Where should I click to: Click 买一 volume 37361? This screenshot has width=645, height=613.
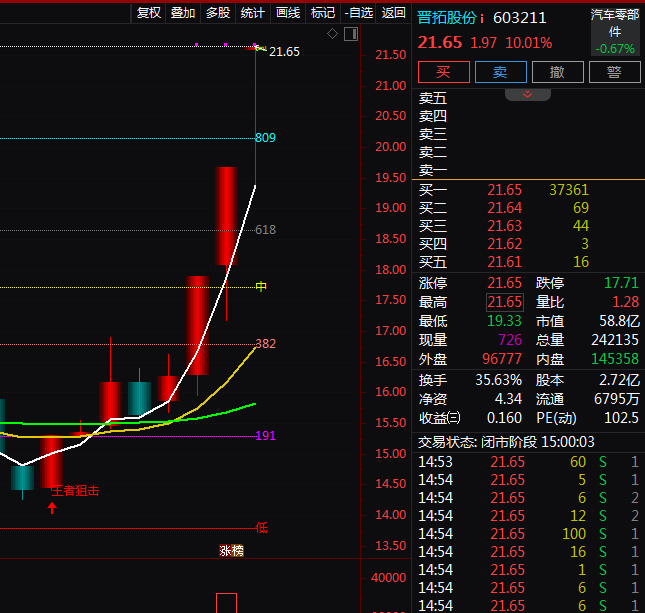(569, 190)
